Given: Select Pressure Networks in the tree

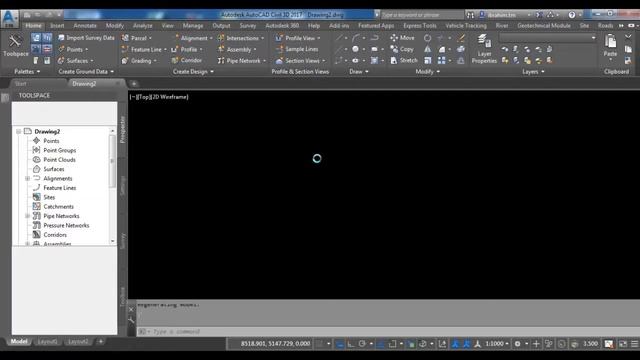Looking at the screenshot, I should click(66, 225).
